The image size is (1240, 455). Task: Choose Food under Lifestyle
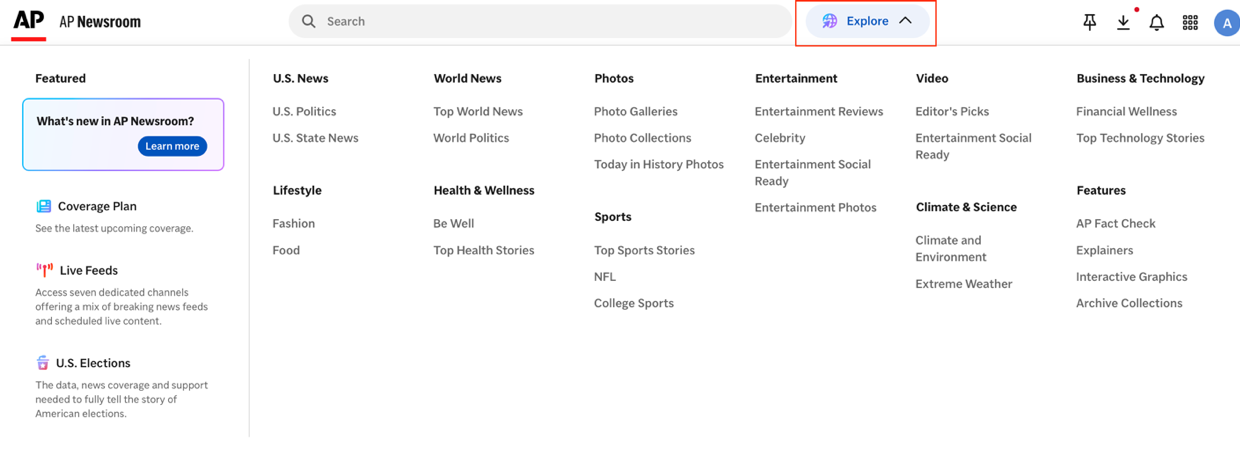tap(286, 250)
